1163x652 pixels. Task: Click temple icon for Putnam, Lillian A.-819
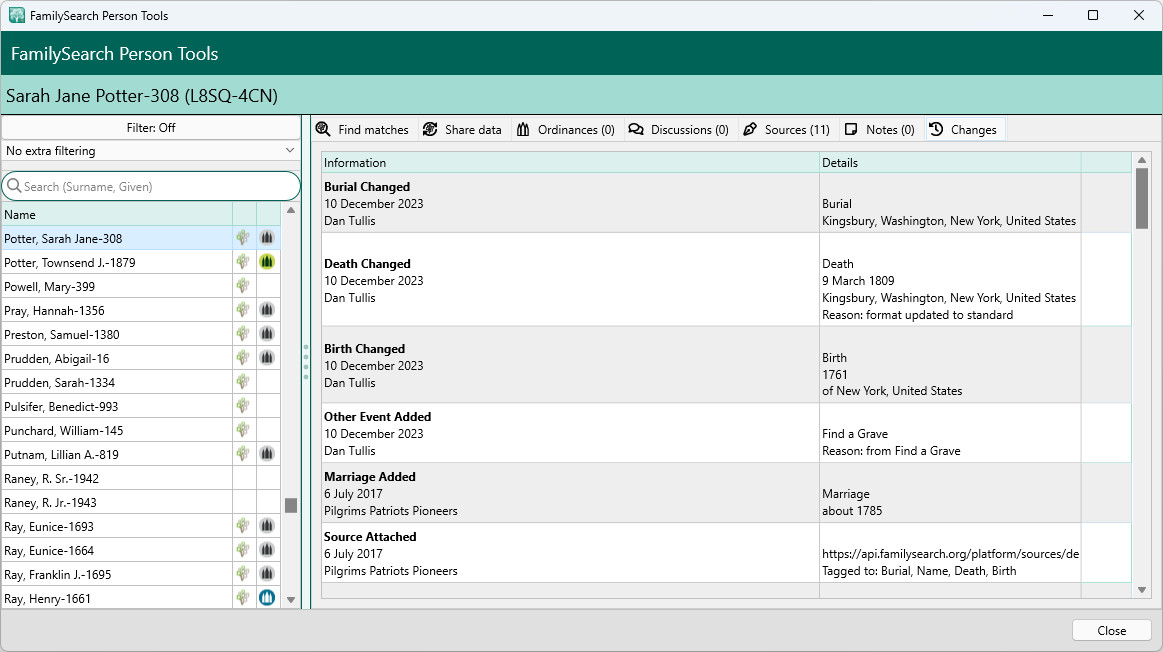tap(267, 454)
